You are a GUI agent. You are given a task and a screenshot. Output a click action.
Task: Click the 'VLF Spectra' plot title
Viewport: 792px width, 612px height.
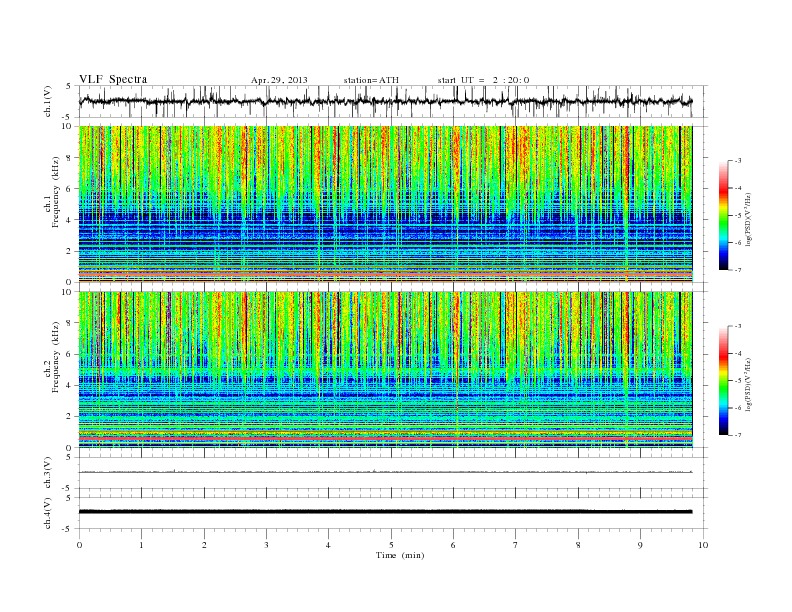[x=113, y=79]
